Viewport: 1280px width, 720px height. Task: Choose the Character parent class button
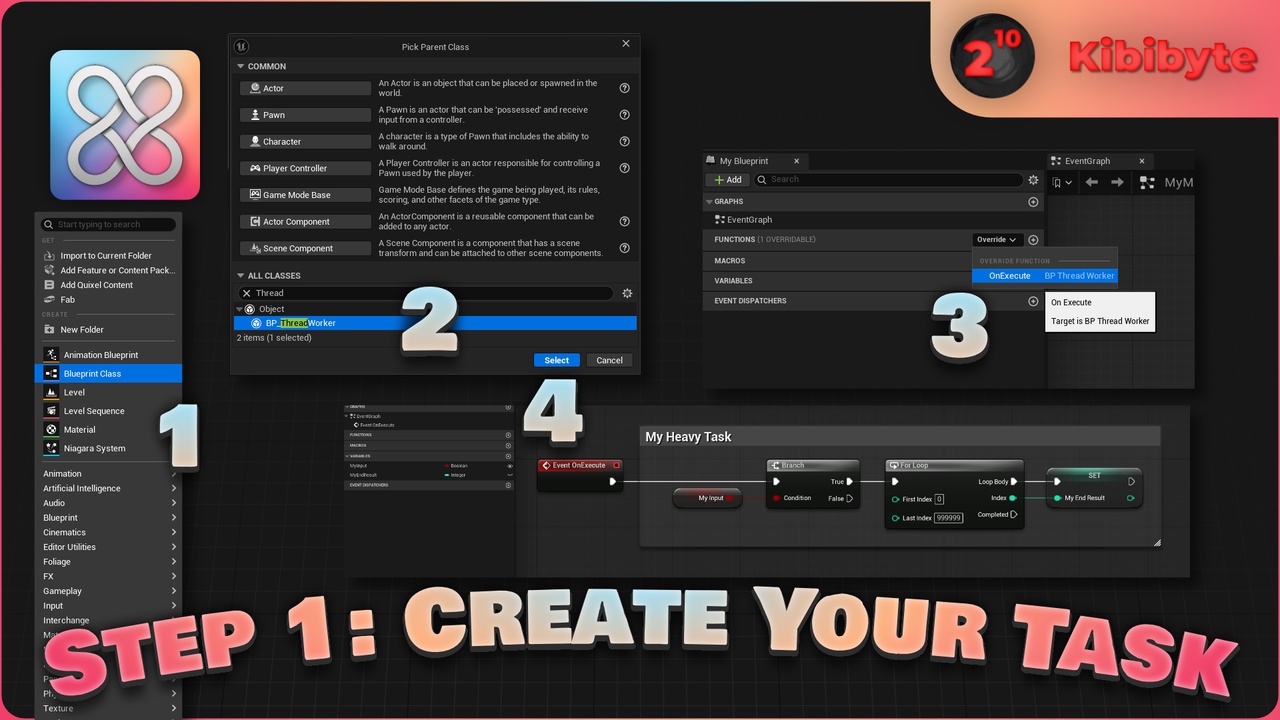(x=305, y=142)
